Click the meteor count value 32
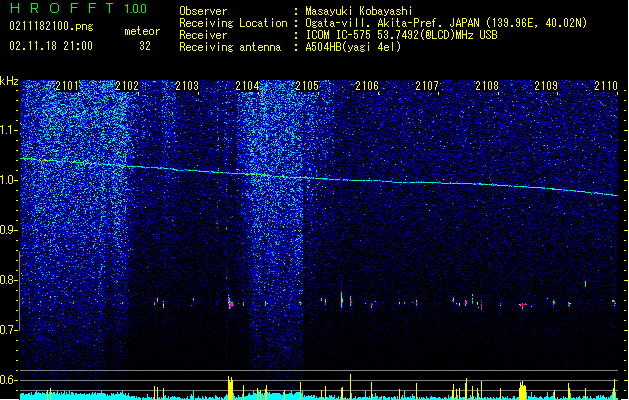The width and height of the screenshot is (629, 400). coord(145,46)
